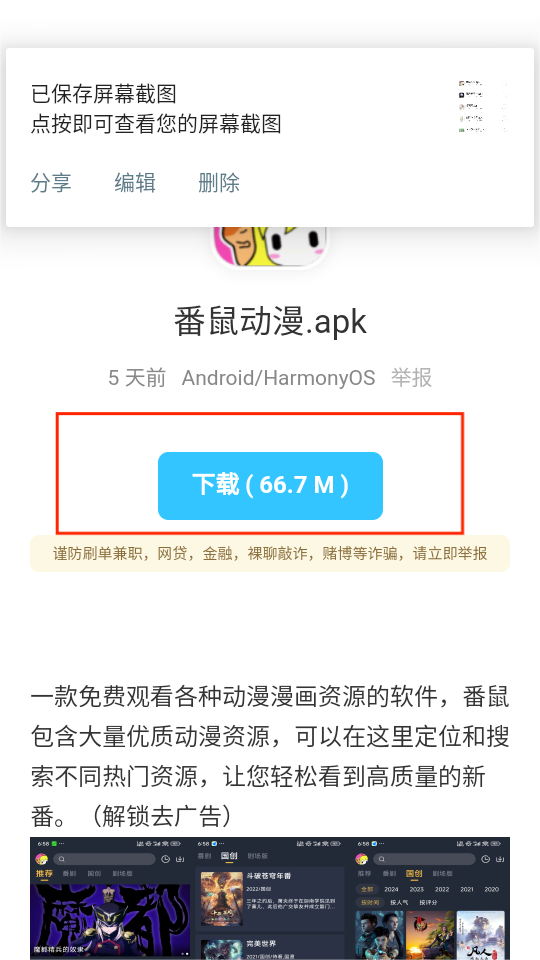Tap the 国创 tab in middle preview
This screenshot has height=960, width=540.
229,856
